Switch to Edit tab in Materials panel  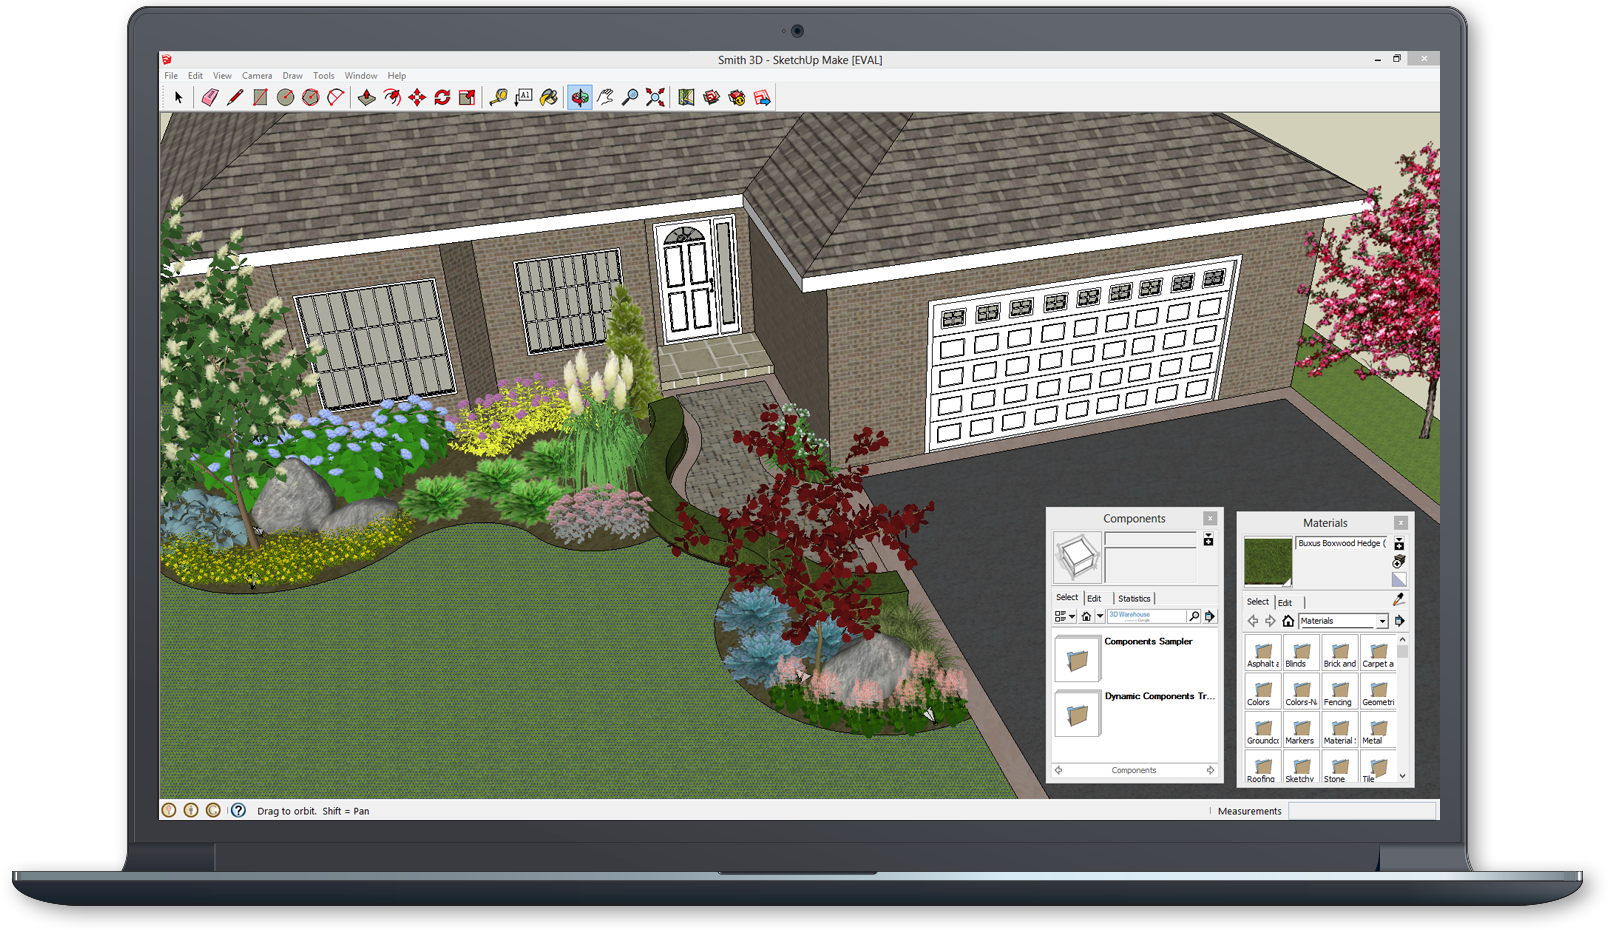click(x=1285, y=602)
